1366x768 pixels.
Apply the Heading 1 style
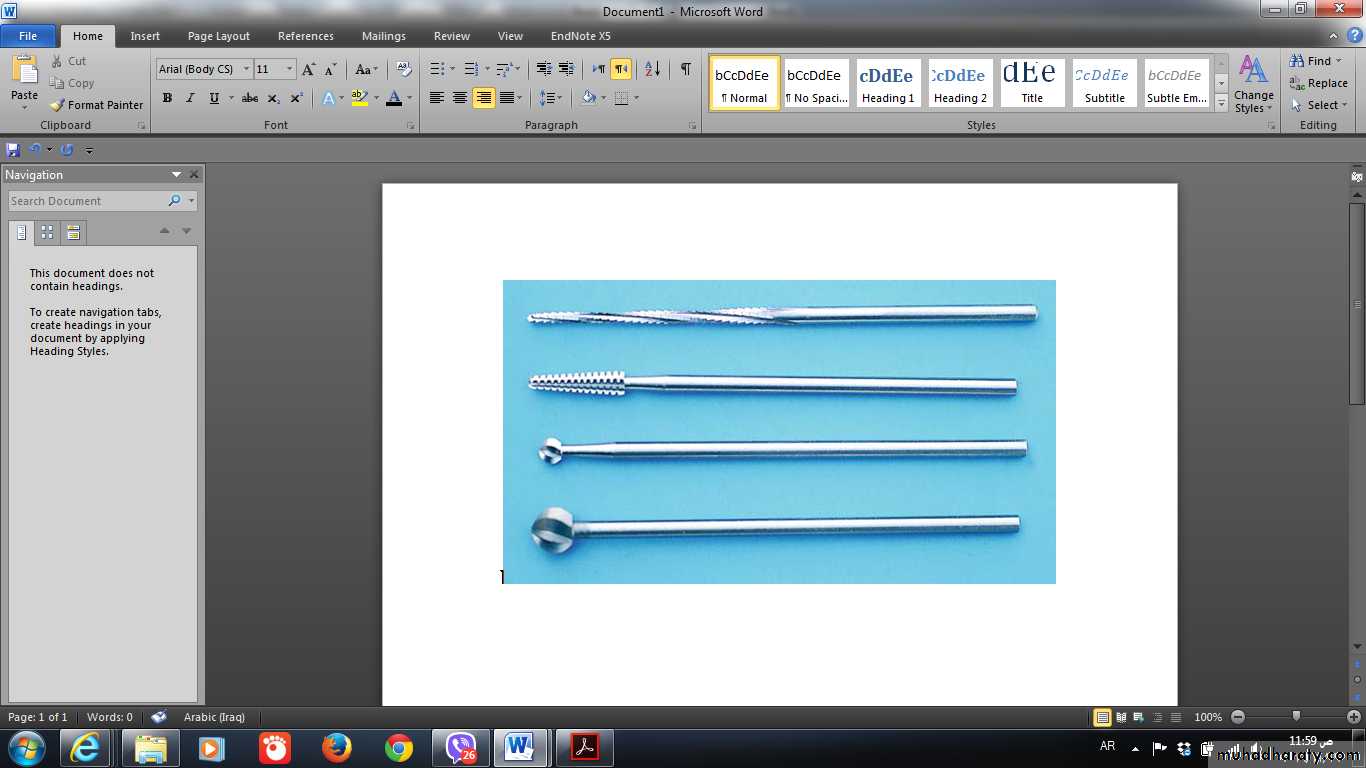click(x=888, y=83)
